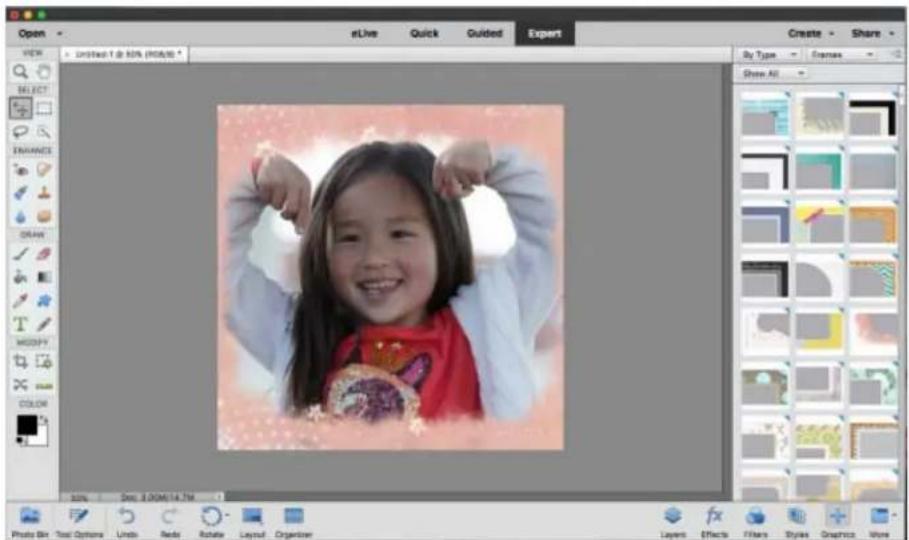Select the Rectangular Marquee tool
Viewport: 909px width, 540px height.
44,108
